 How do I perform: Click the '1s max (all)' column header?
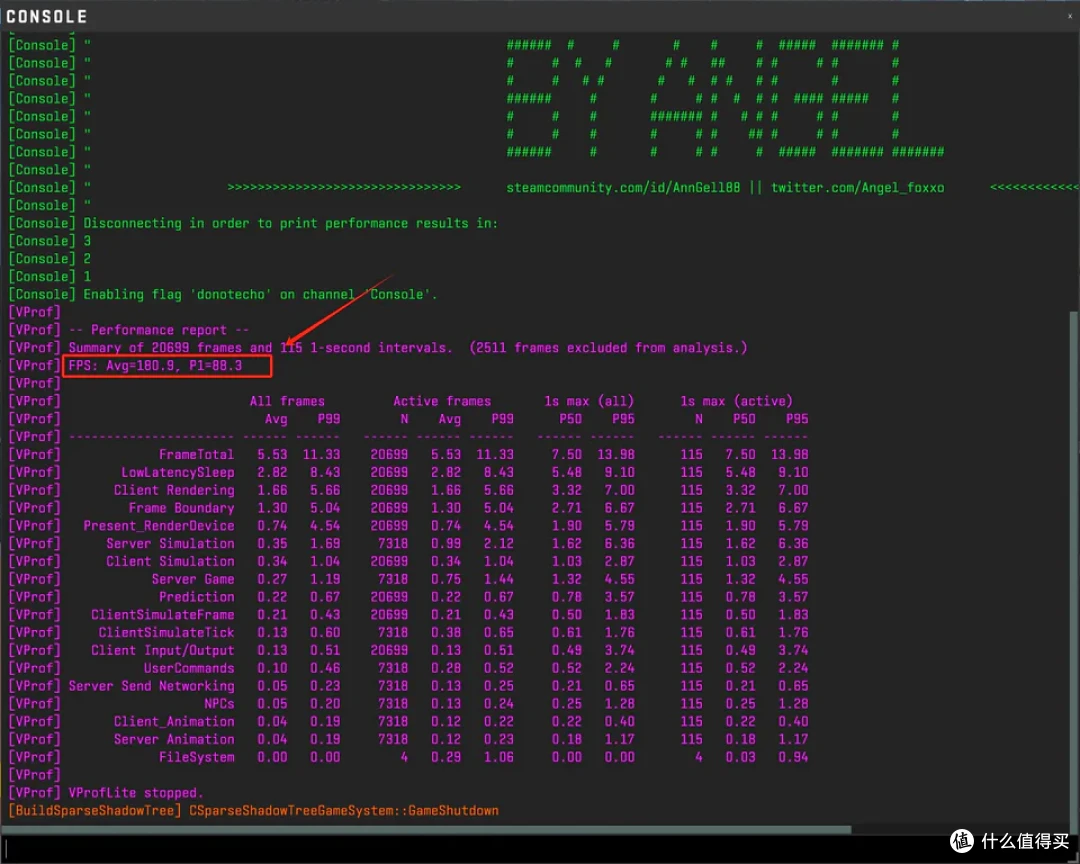[589, 402]
